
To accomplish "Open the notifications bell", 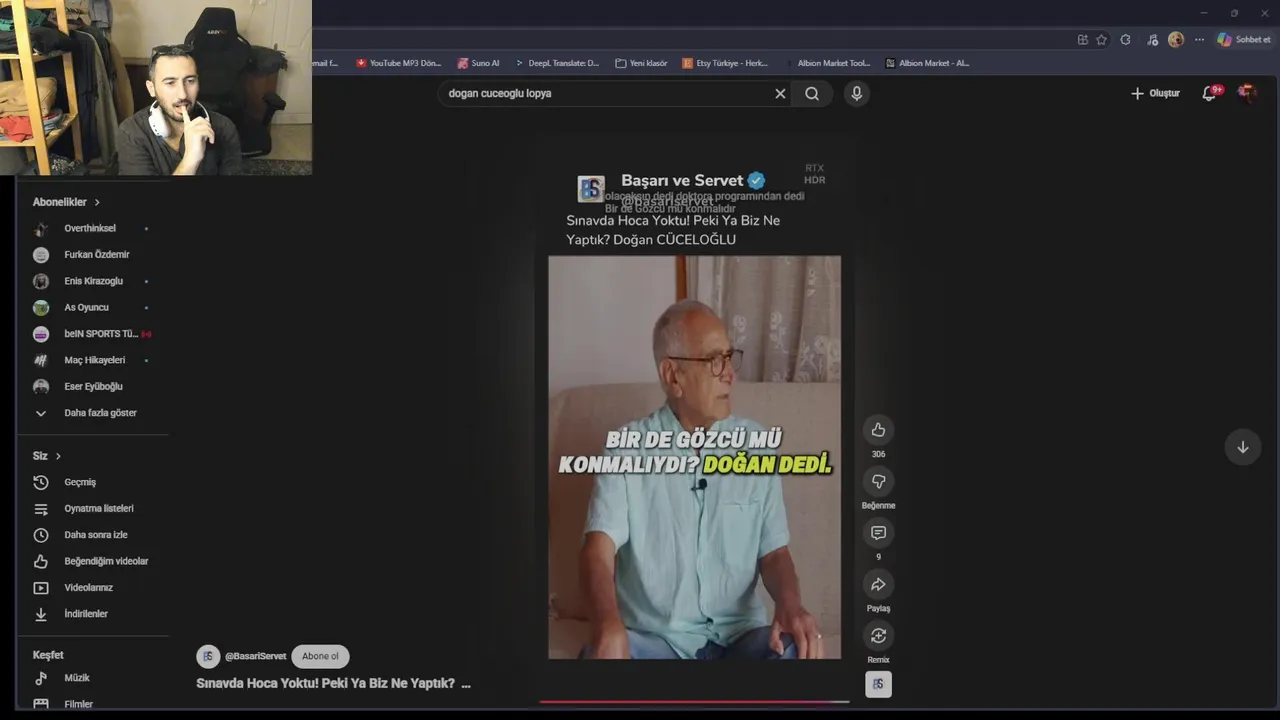I will (1210, 93).
